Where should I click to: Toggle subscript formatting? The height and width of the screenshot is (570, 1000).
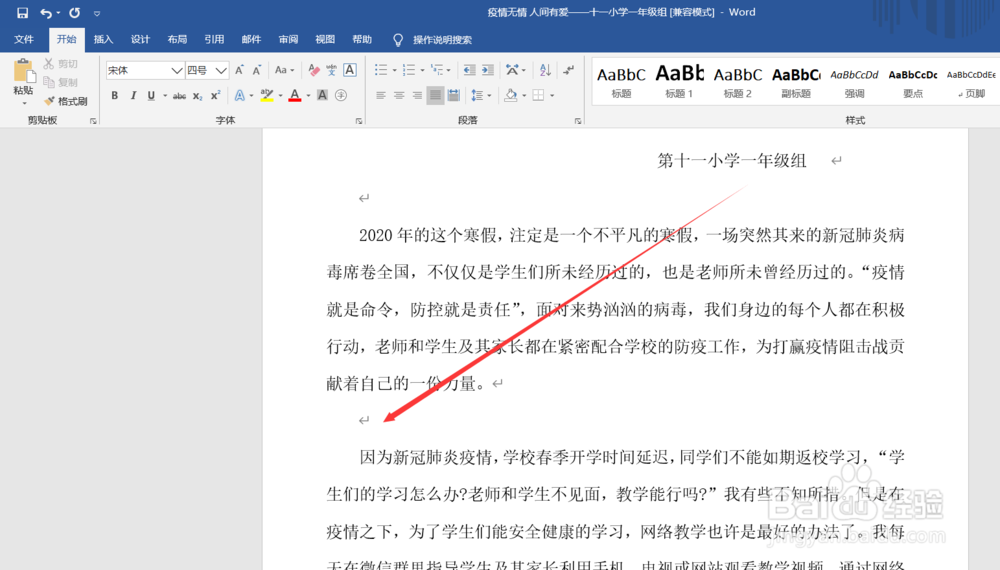[x=198, y=96]
